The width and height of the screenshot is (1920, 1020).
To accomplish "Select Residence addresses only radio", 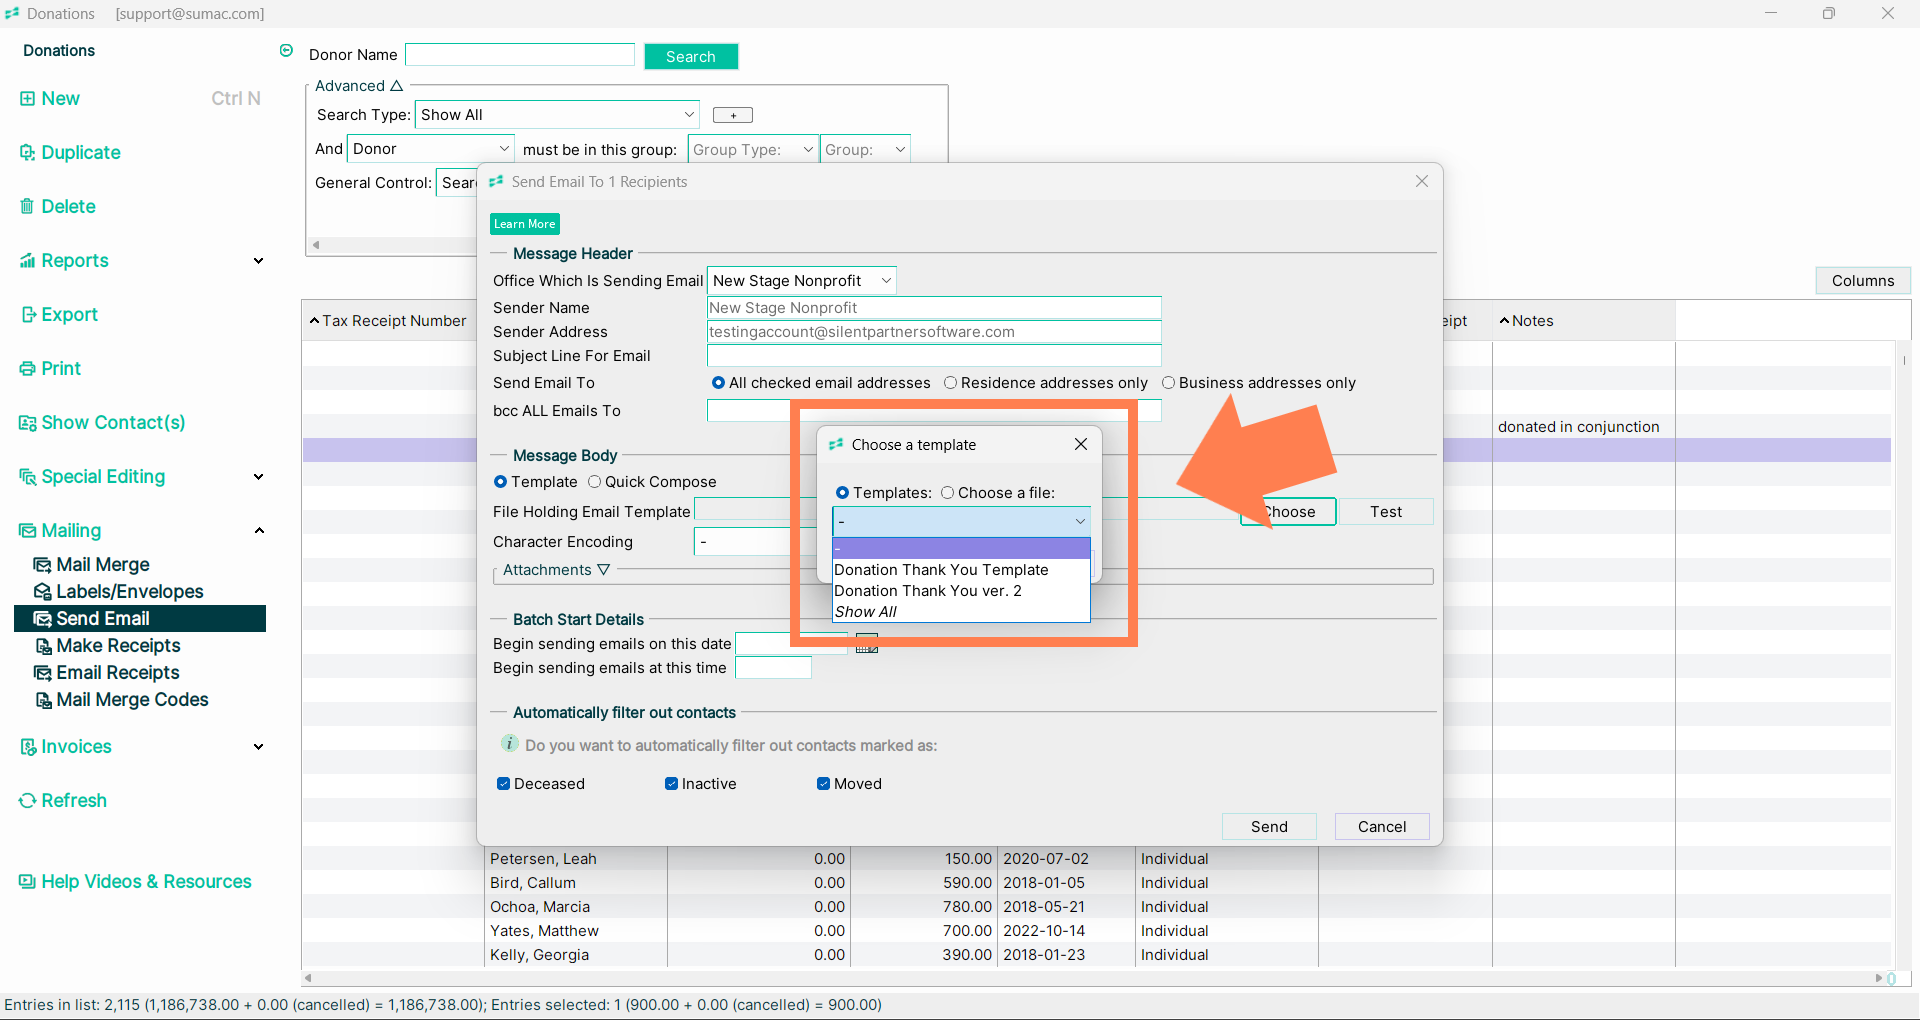I will tap(950, 383).
